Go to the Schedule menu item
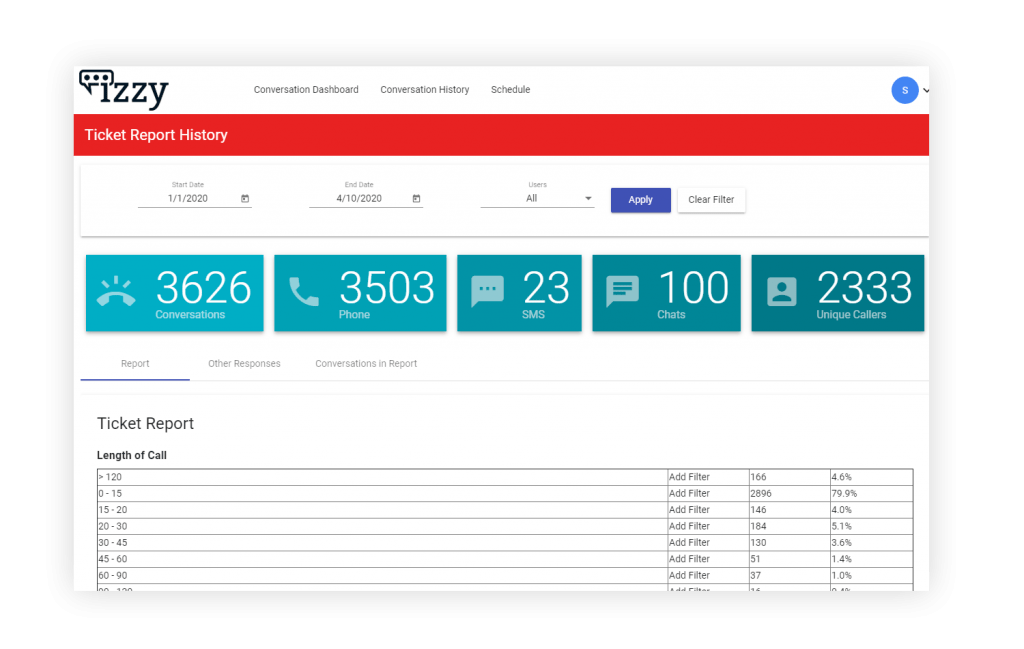Screen dimensions: 1024x649 pos(510,90)
